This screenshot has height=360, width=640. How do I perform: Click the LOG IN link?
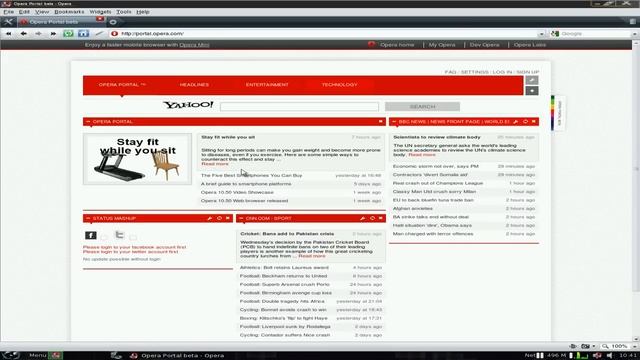[x=502, y=72]
